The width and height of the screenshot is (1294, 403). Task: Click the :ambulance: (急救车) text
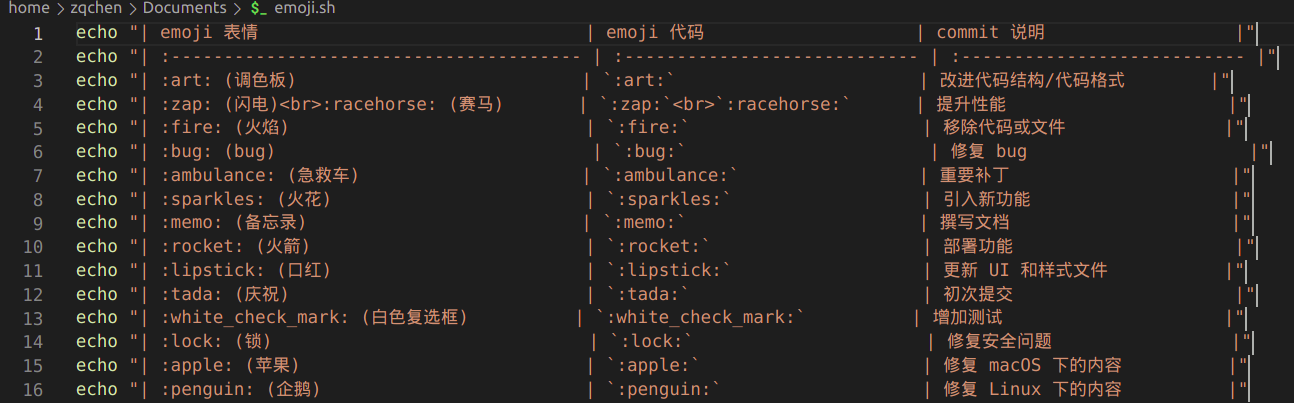[260, 176]
